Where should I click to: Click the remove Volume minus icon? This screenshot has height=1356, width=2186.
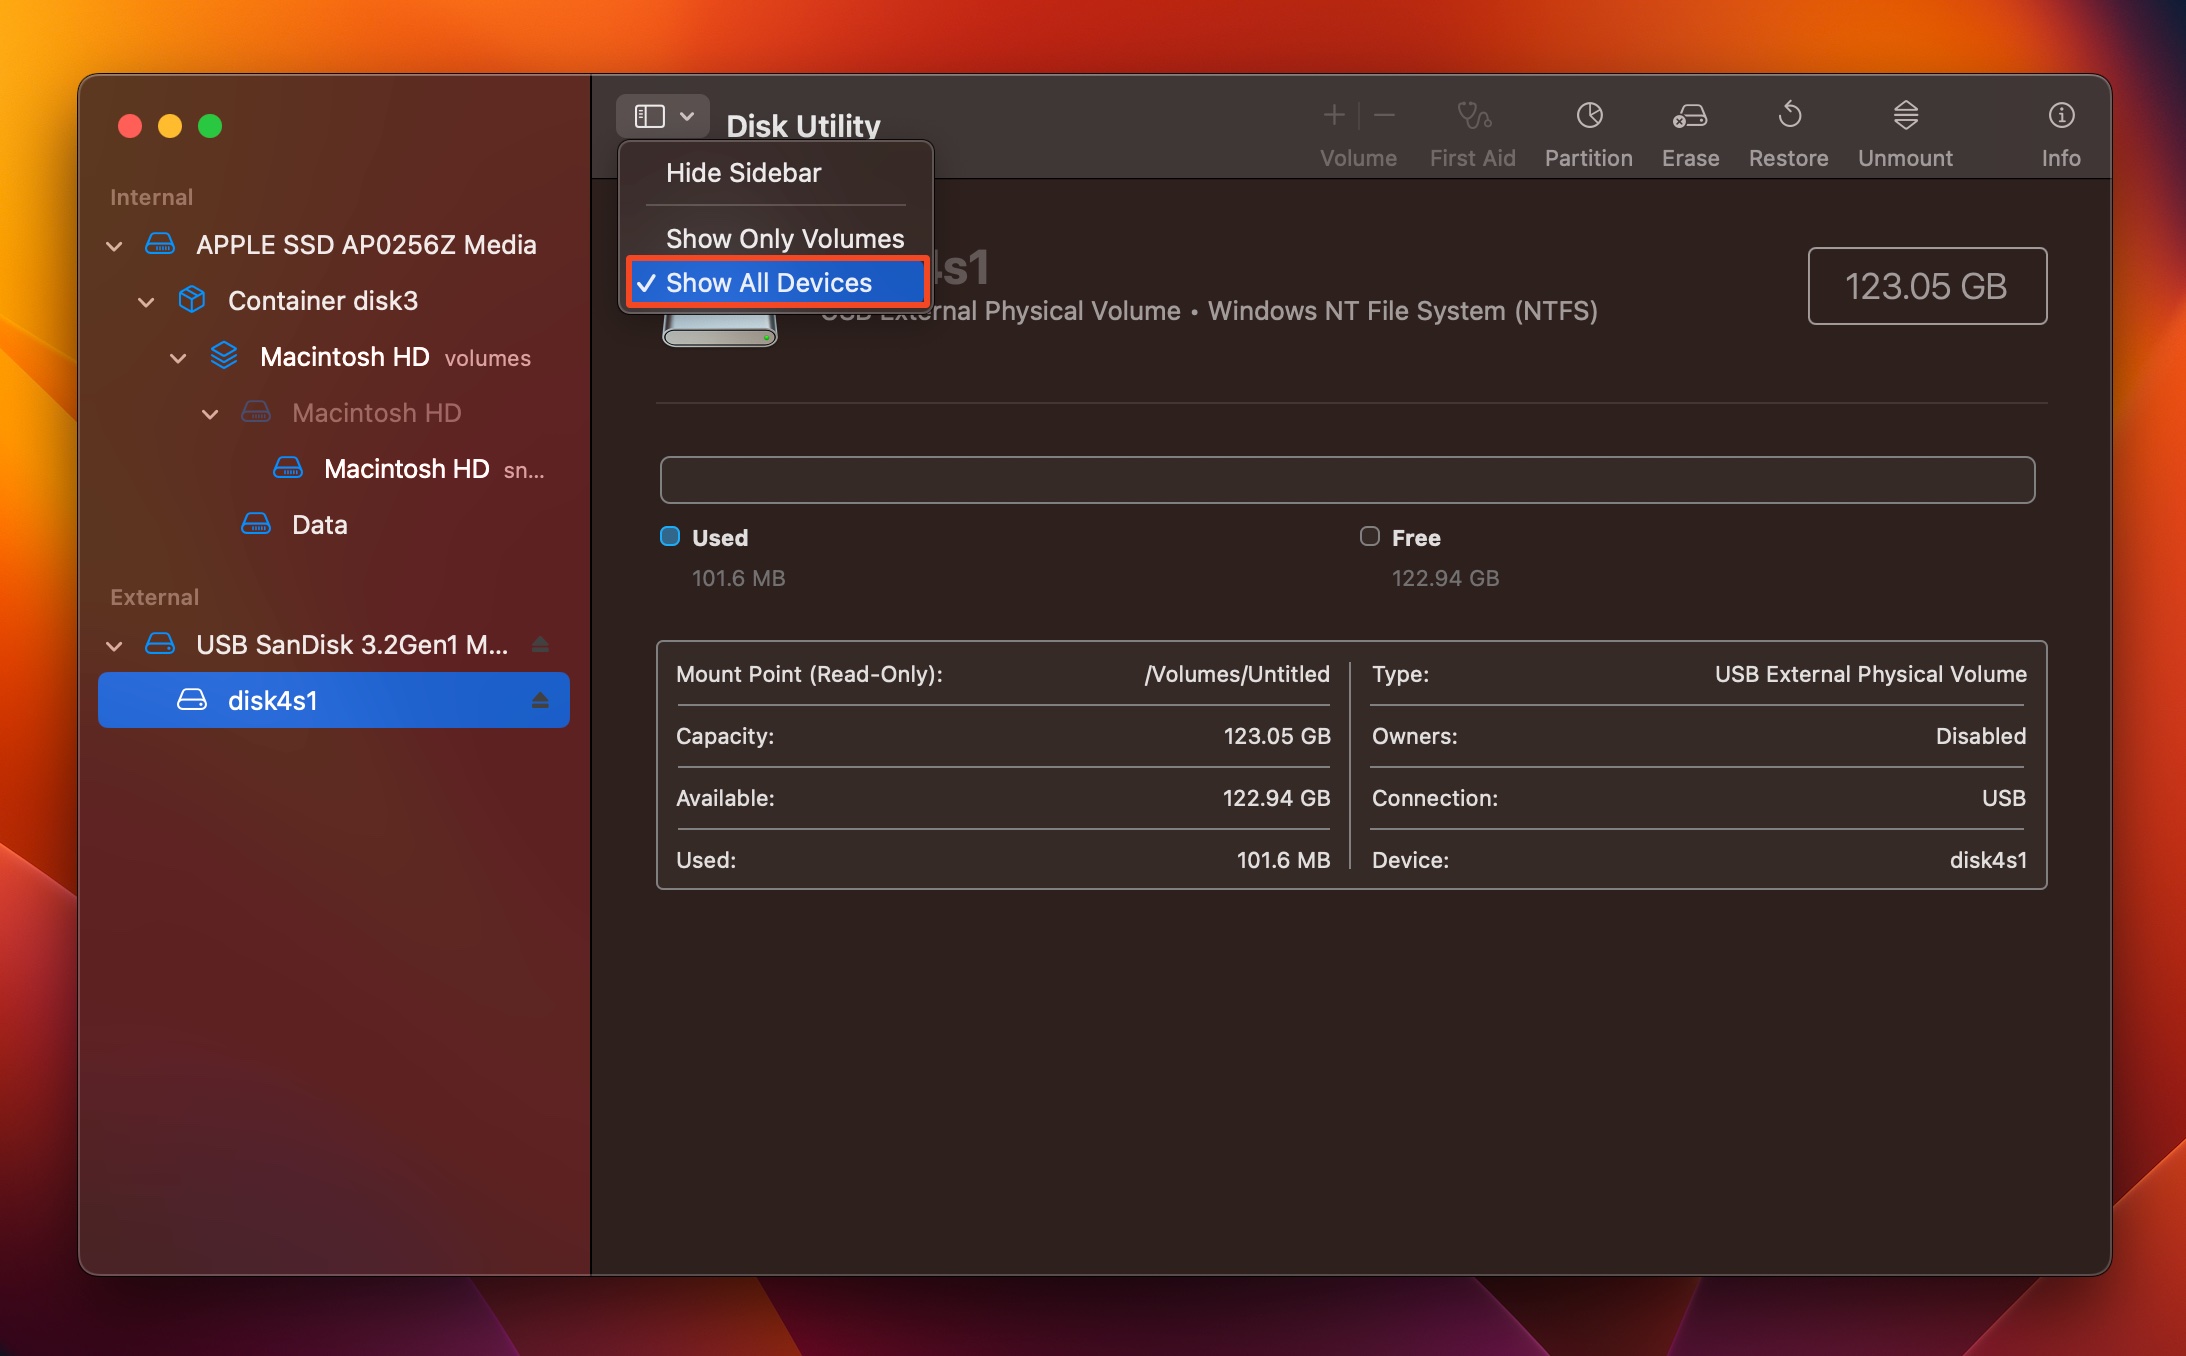1385,116
